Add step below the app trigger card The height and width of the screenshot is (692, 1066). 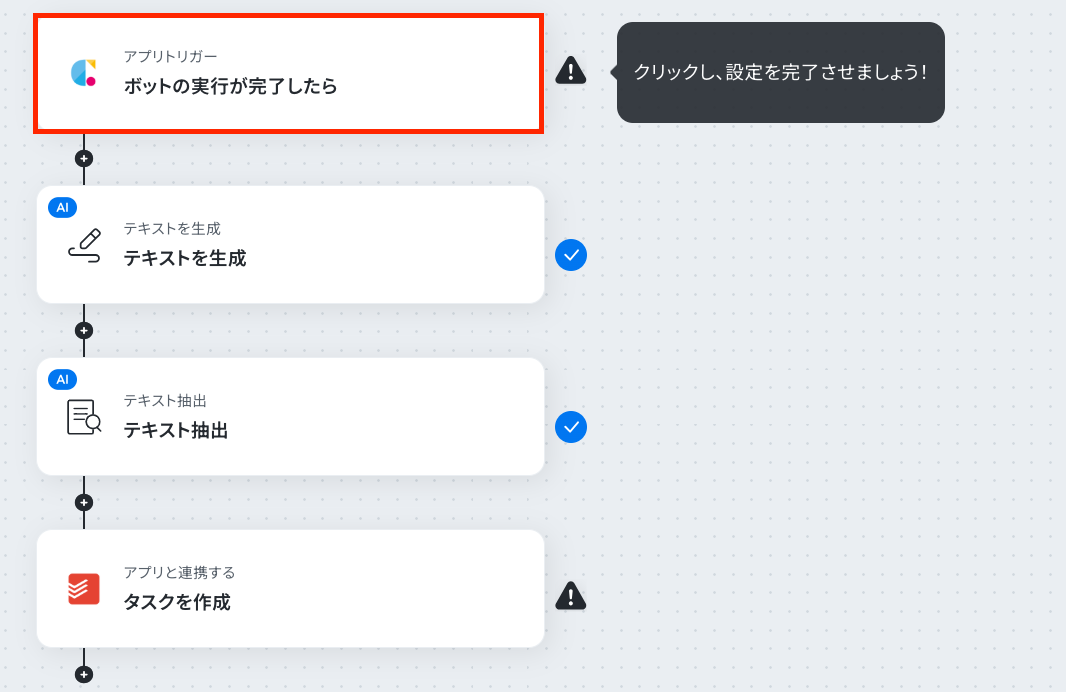click(84, 158)
